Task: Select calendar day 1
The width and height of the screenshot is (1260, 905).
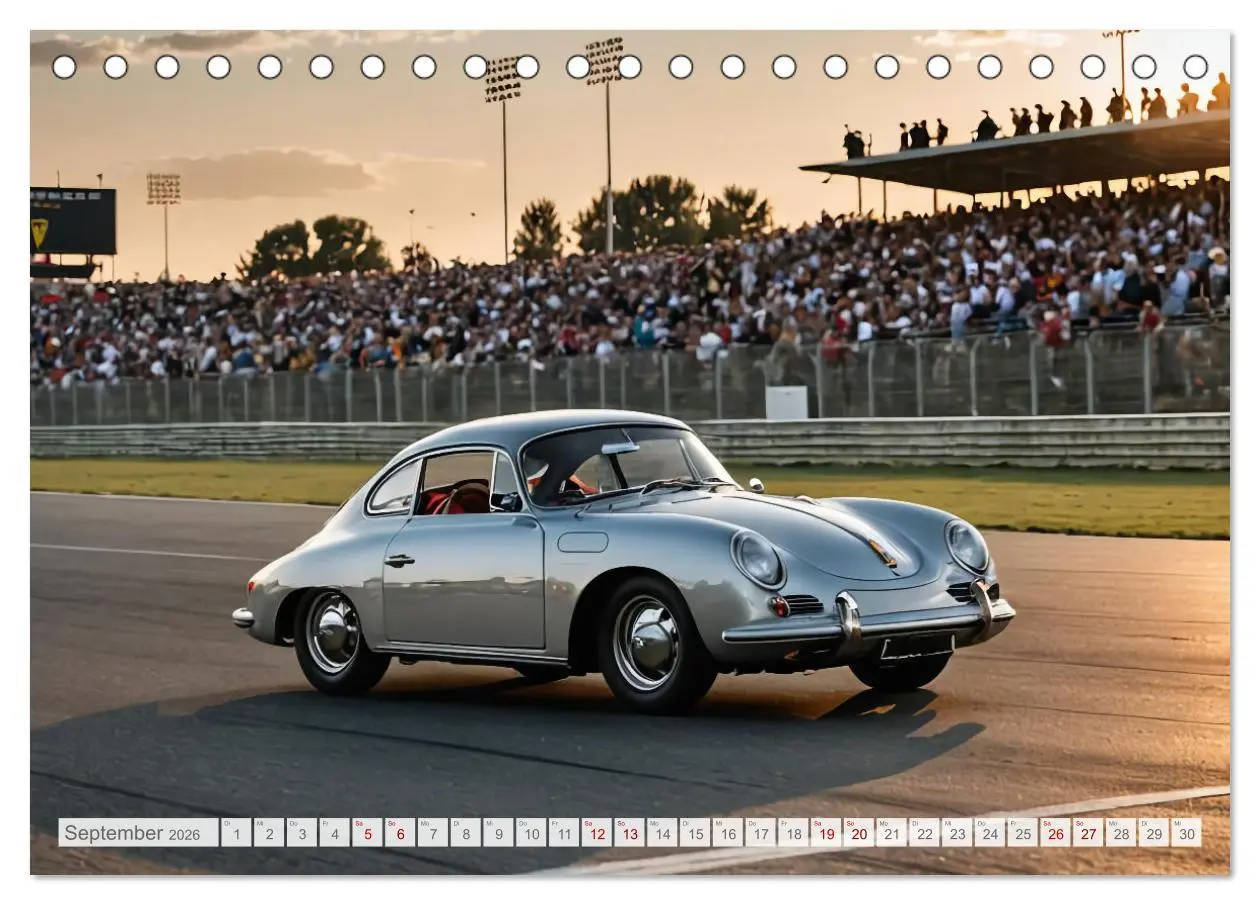Action: point(236,833)
